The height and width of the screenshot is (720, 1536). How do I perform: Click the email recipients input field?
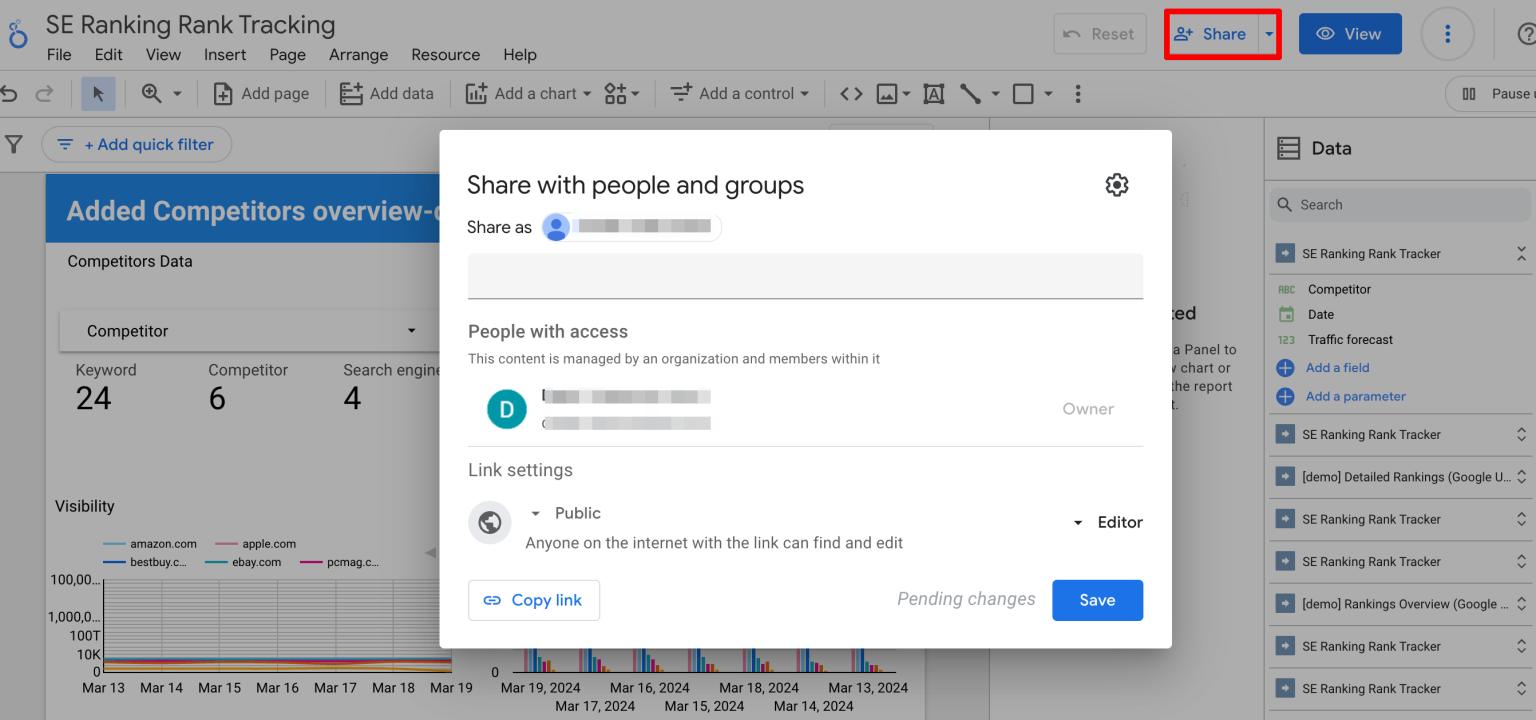coord(805,276)
